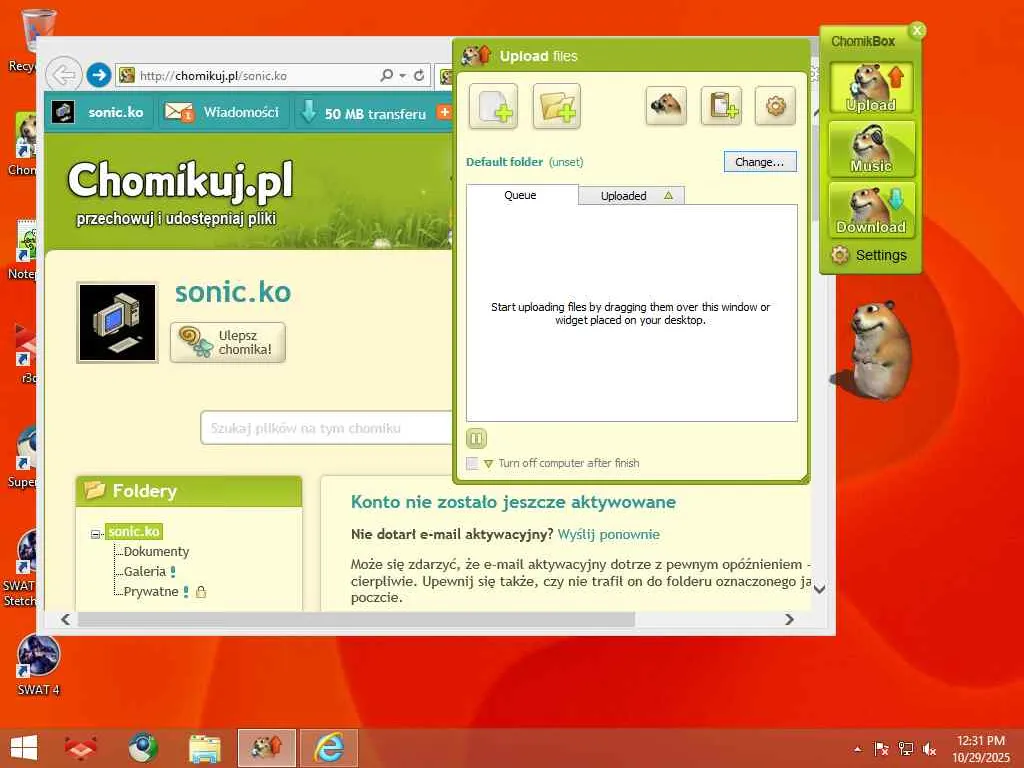Screen dimensions: 1024x768
Task: Click the refresh page icon
Action: click(x=419, y=75)
